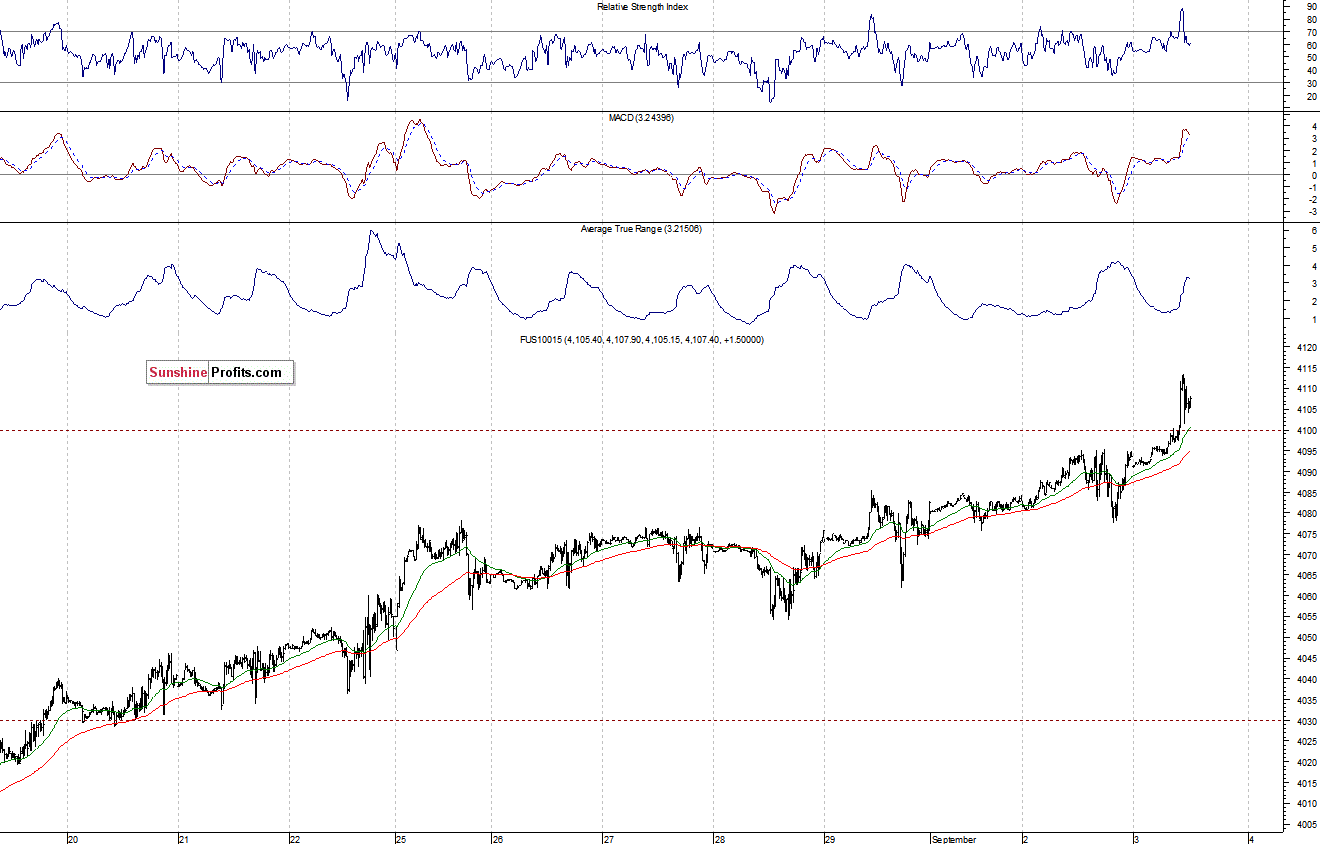Click the 1 value on the ATR scale

(x=1314, y=319)
